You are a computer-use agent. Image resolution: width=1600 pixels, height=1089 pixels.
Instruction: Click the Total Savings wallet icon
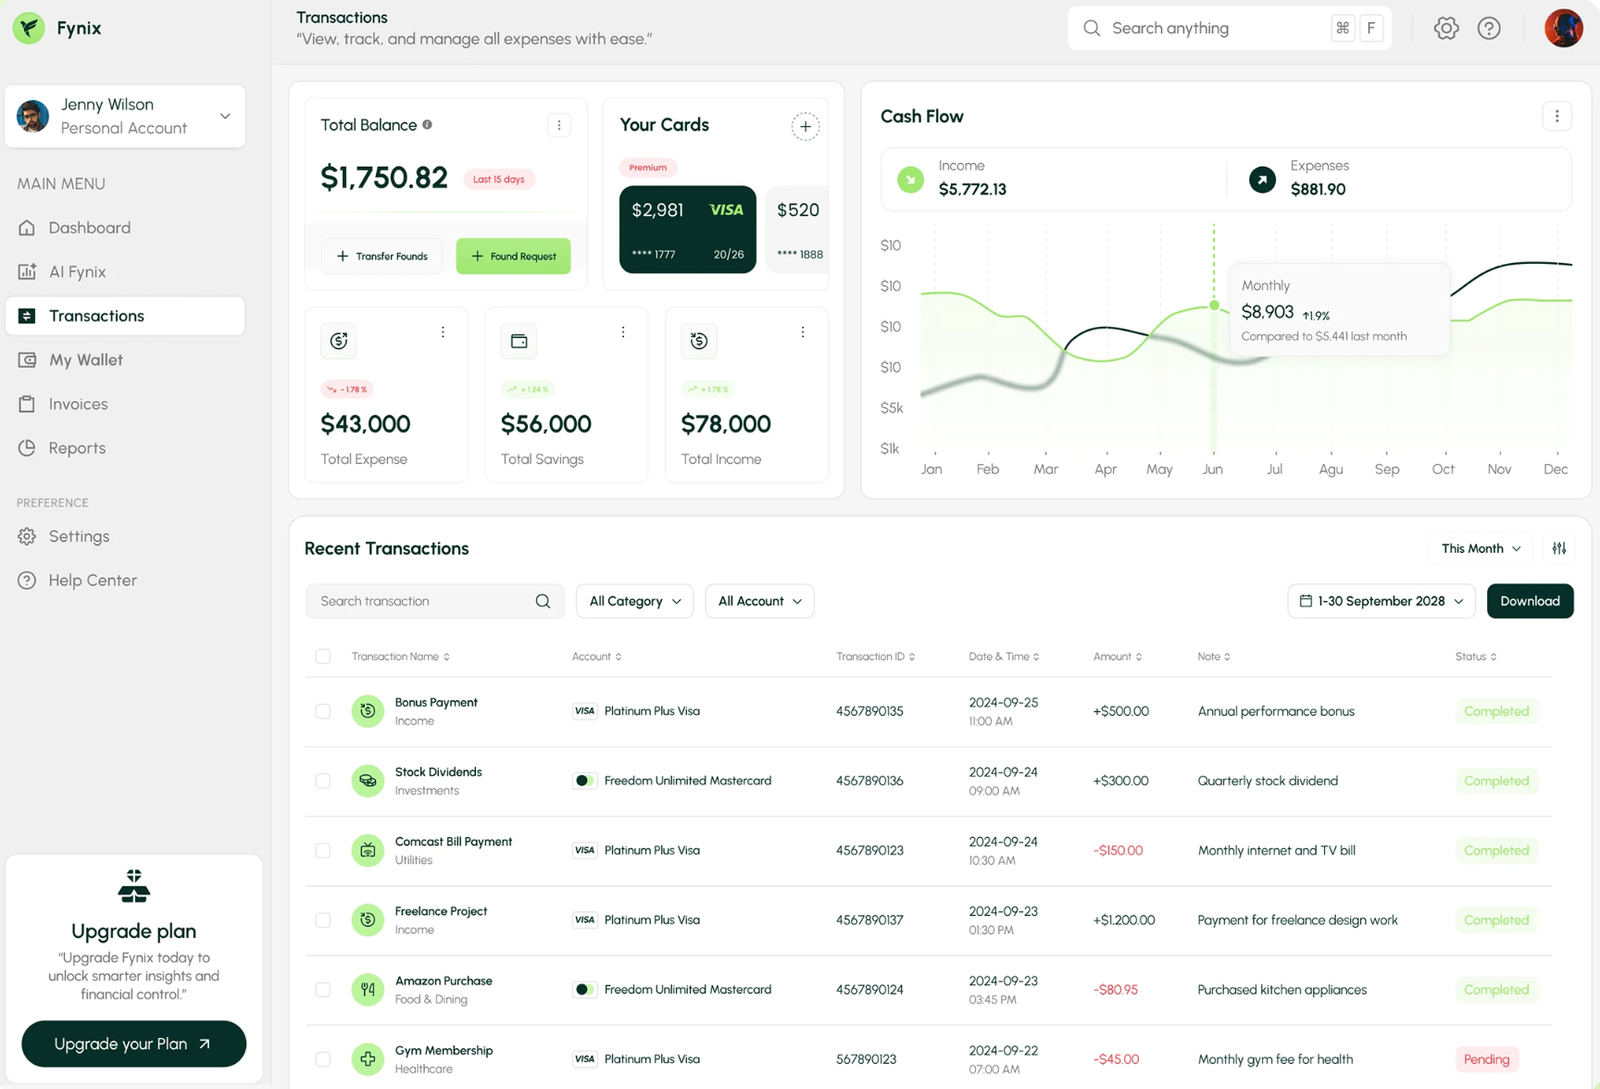[519, 341]
